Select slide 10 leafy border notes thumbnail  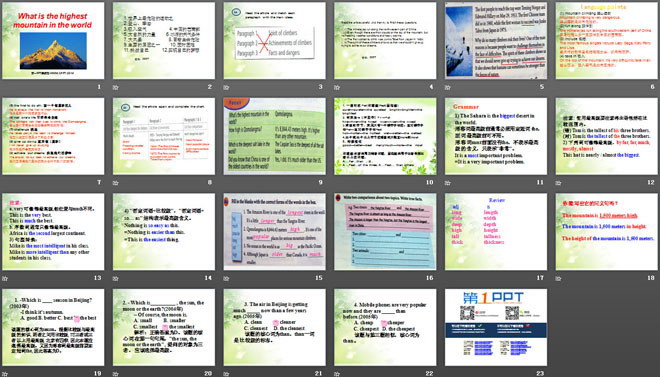click(x=385, y=136)
